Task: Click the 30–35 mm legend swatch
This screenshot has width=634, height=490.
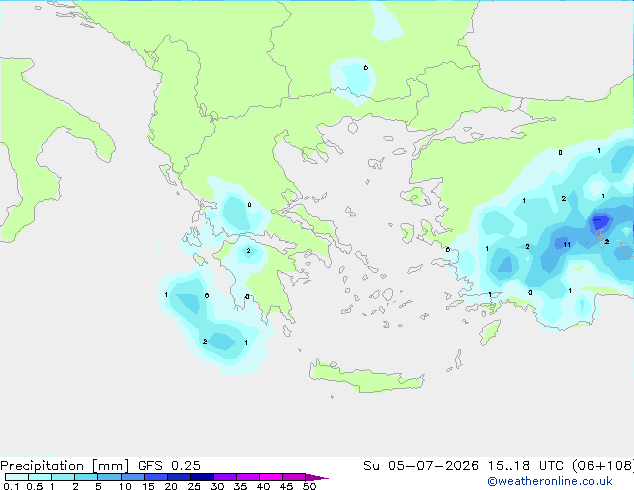Action: (225, 477)
